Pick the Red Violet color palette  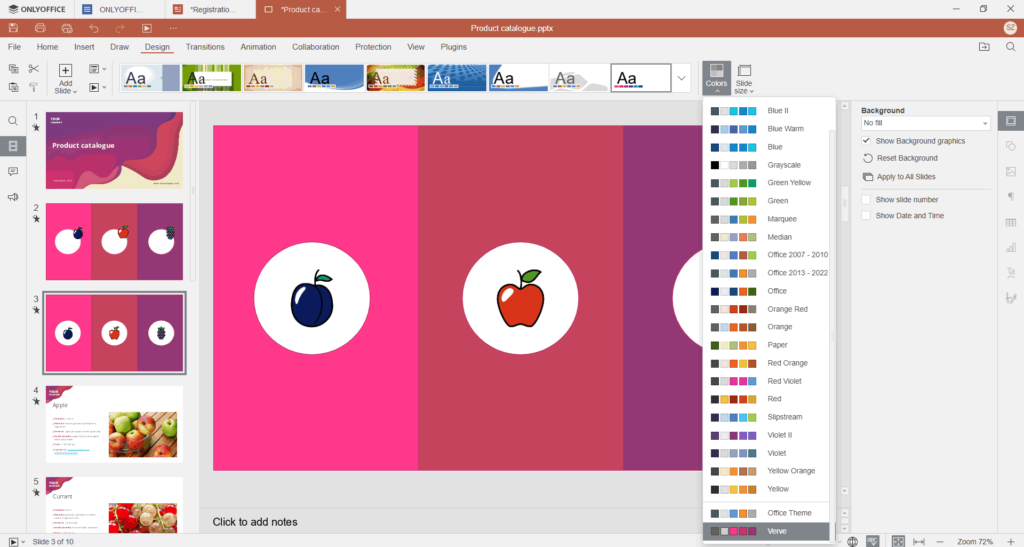(768, 381)
